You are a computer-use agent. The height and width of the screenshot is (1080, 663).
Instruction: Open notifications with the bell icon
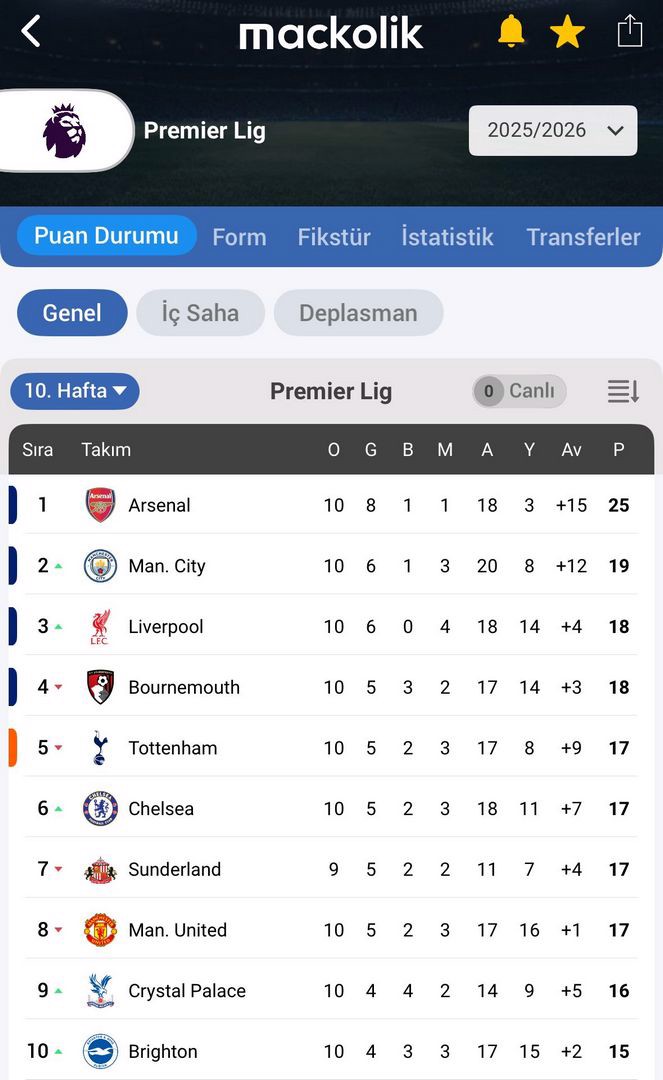[511, 32]
